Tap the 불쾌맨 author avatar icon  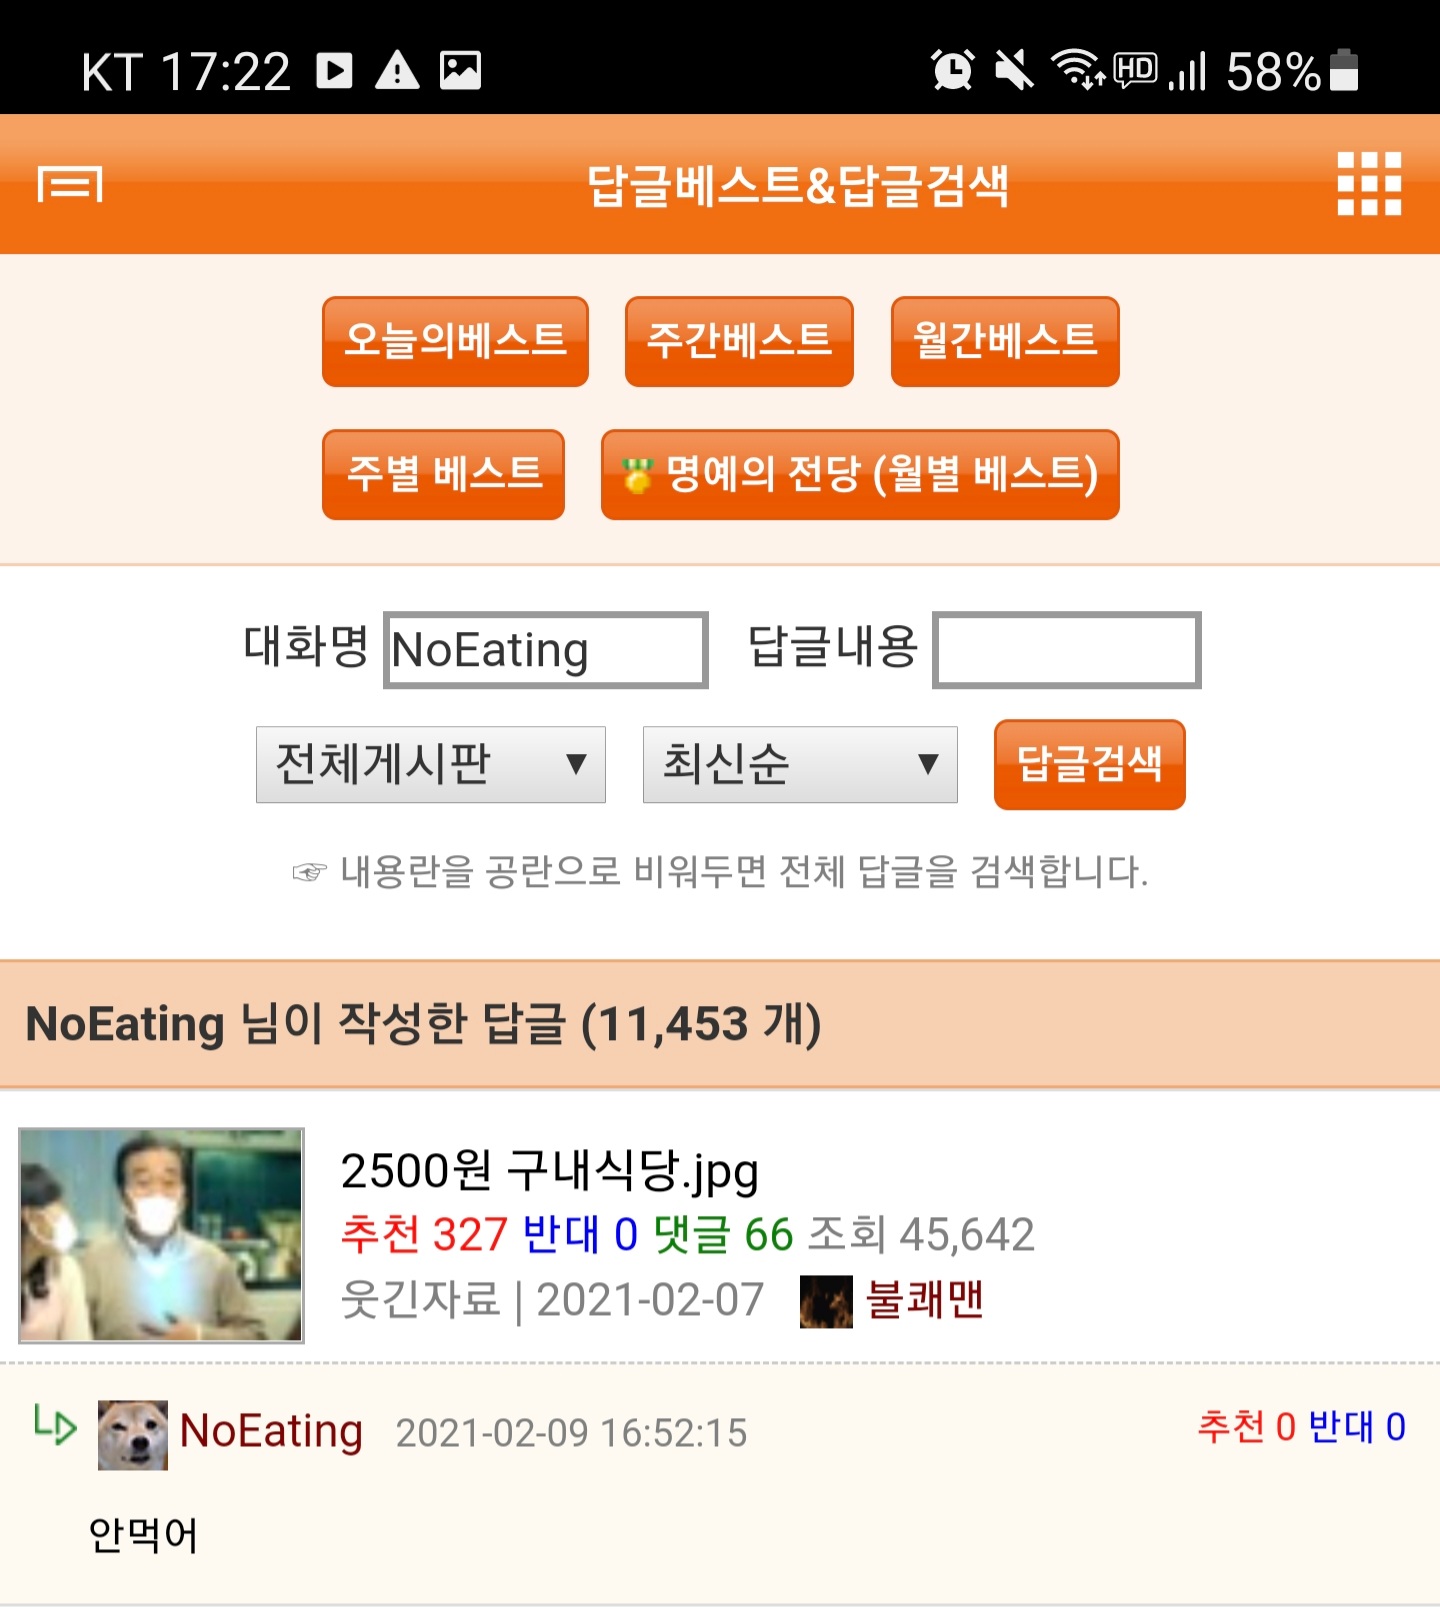pyautogui.click(x=826, y=1302)
